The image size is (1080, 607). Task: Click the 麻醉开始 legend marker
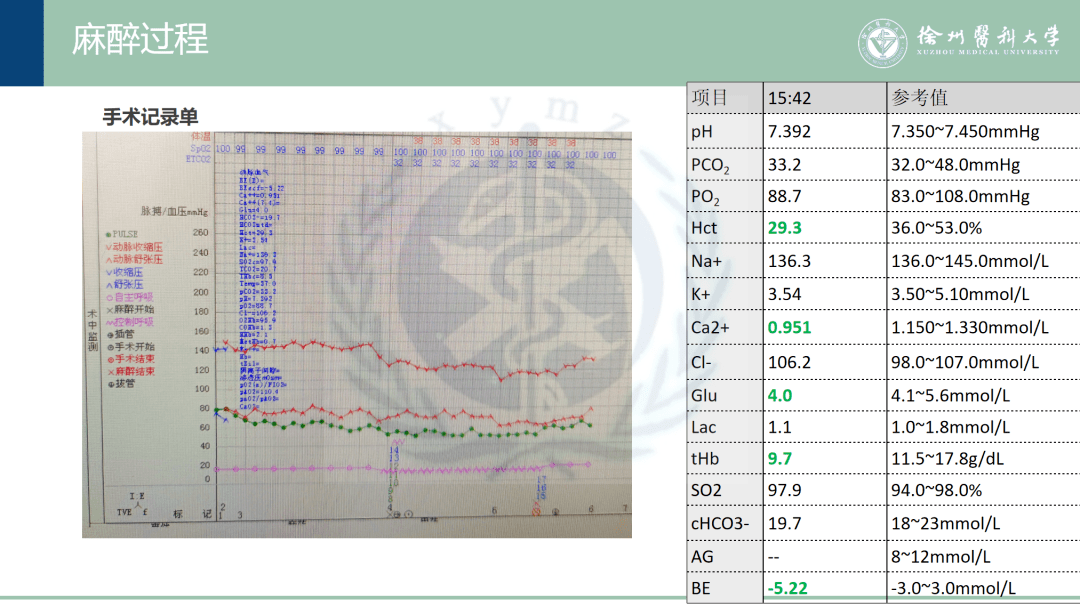(x=109, y=309)
